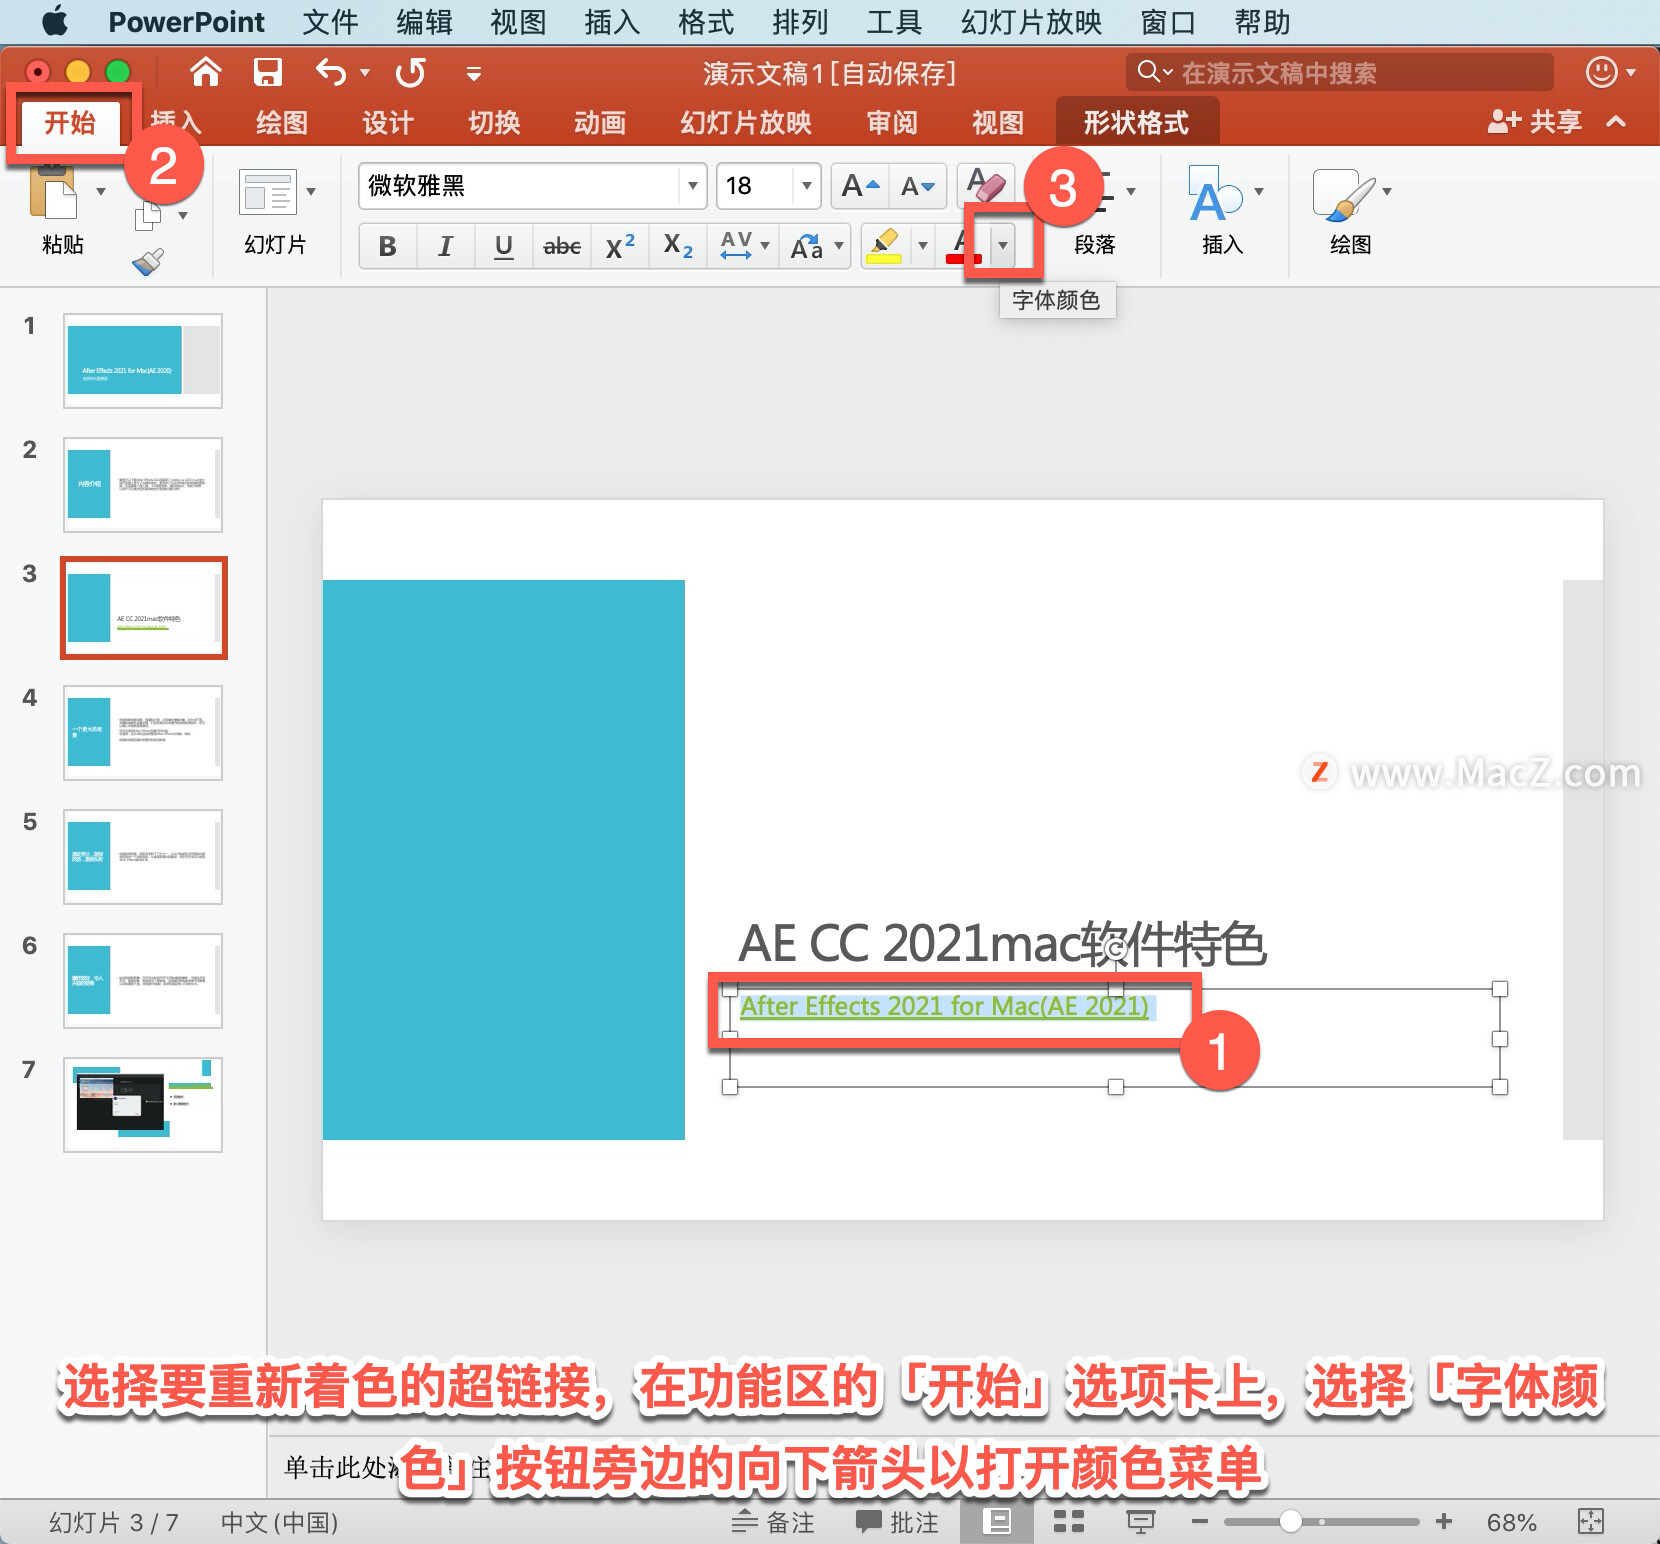Viewport: 1660px width, 1544px height.
Task: Click the Undo arrow icon
Action: (x=331, y=72)
